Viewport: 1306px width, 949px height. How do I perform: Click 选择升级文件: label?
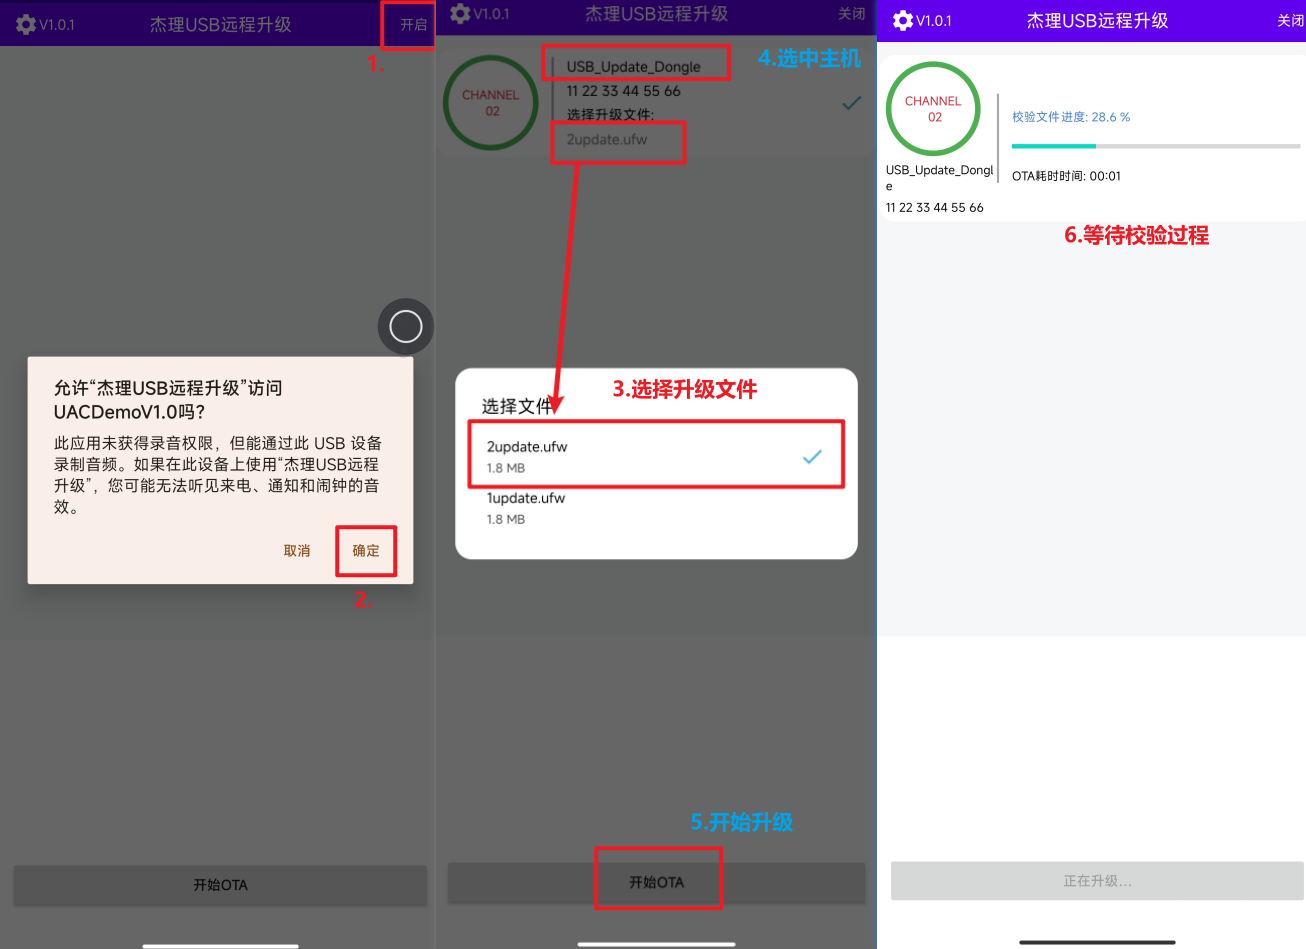(x=610, y=115)
